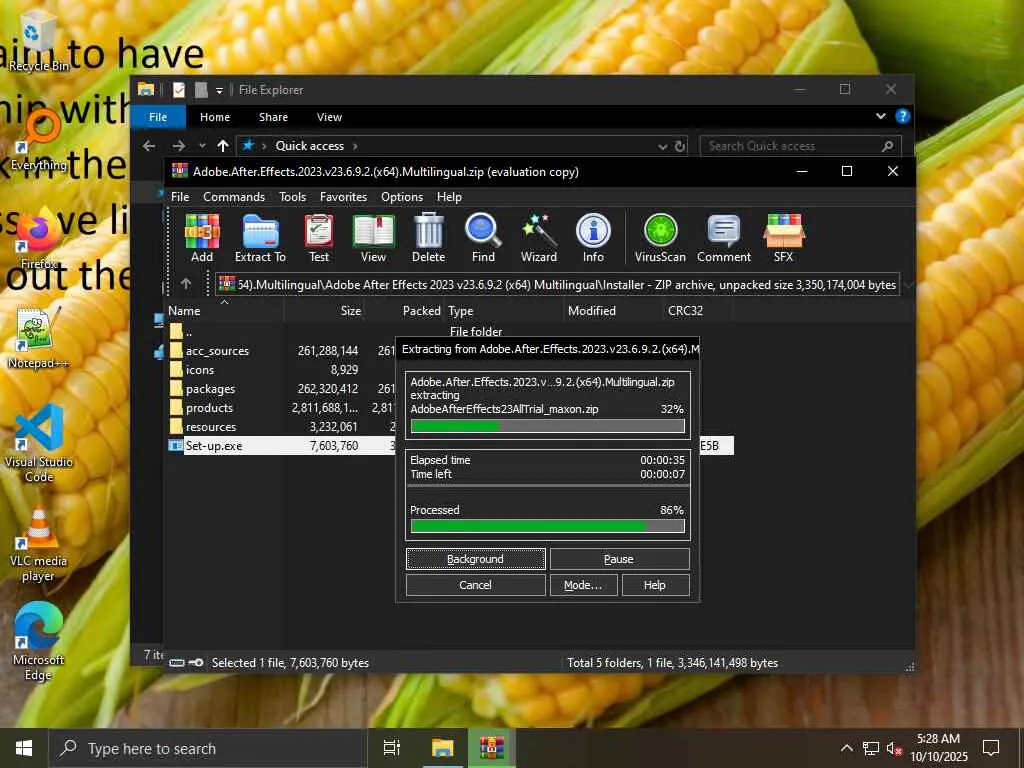Open the Options menu
Viewport: 1024px width, 768px height.
(x=402, y=197)
